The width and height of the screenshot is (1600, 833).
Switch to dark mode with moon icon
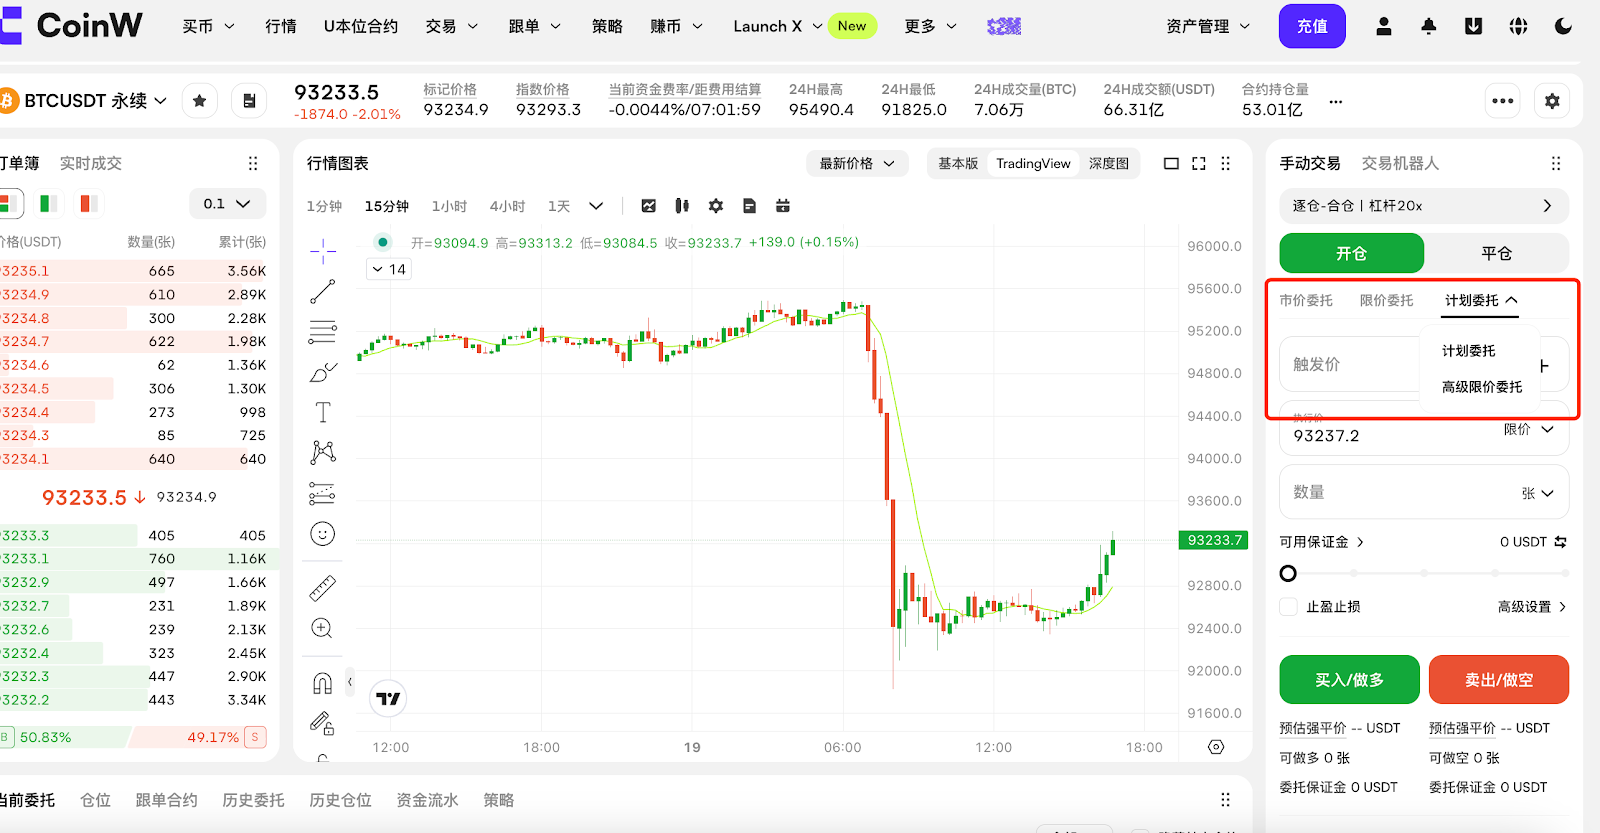pos(1563,27)
